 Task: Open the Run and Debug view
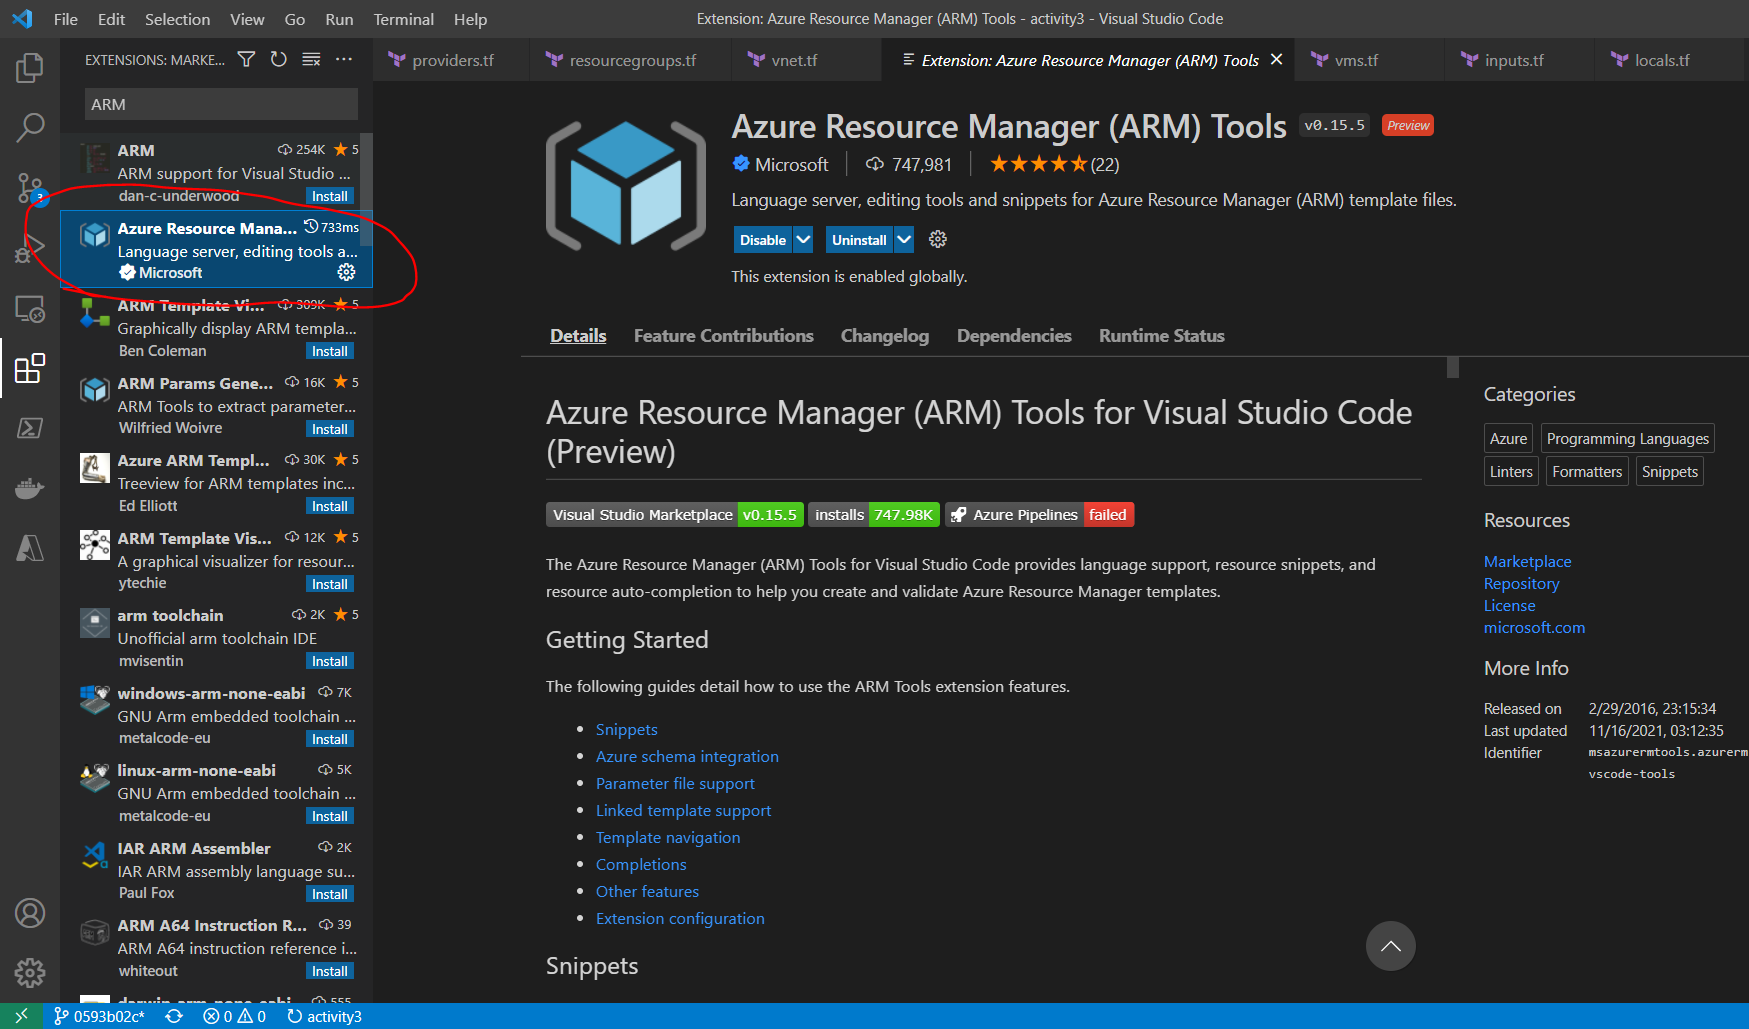[x=30, y=248]
